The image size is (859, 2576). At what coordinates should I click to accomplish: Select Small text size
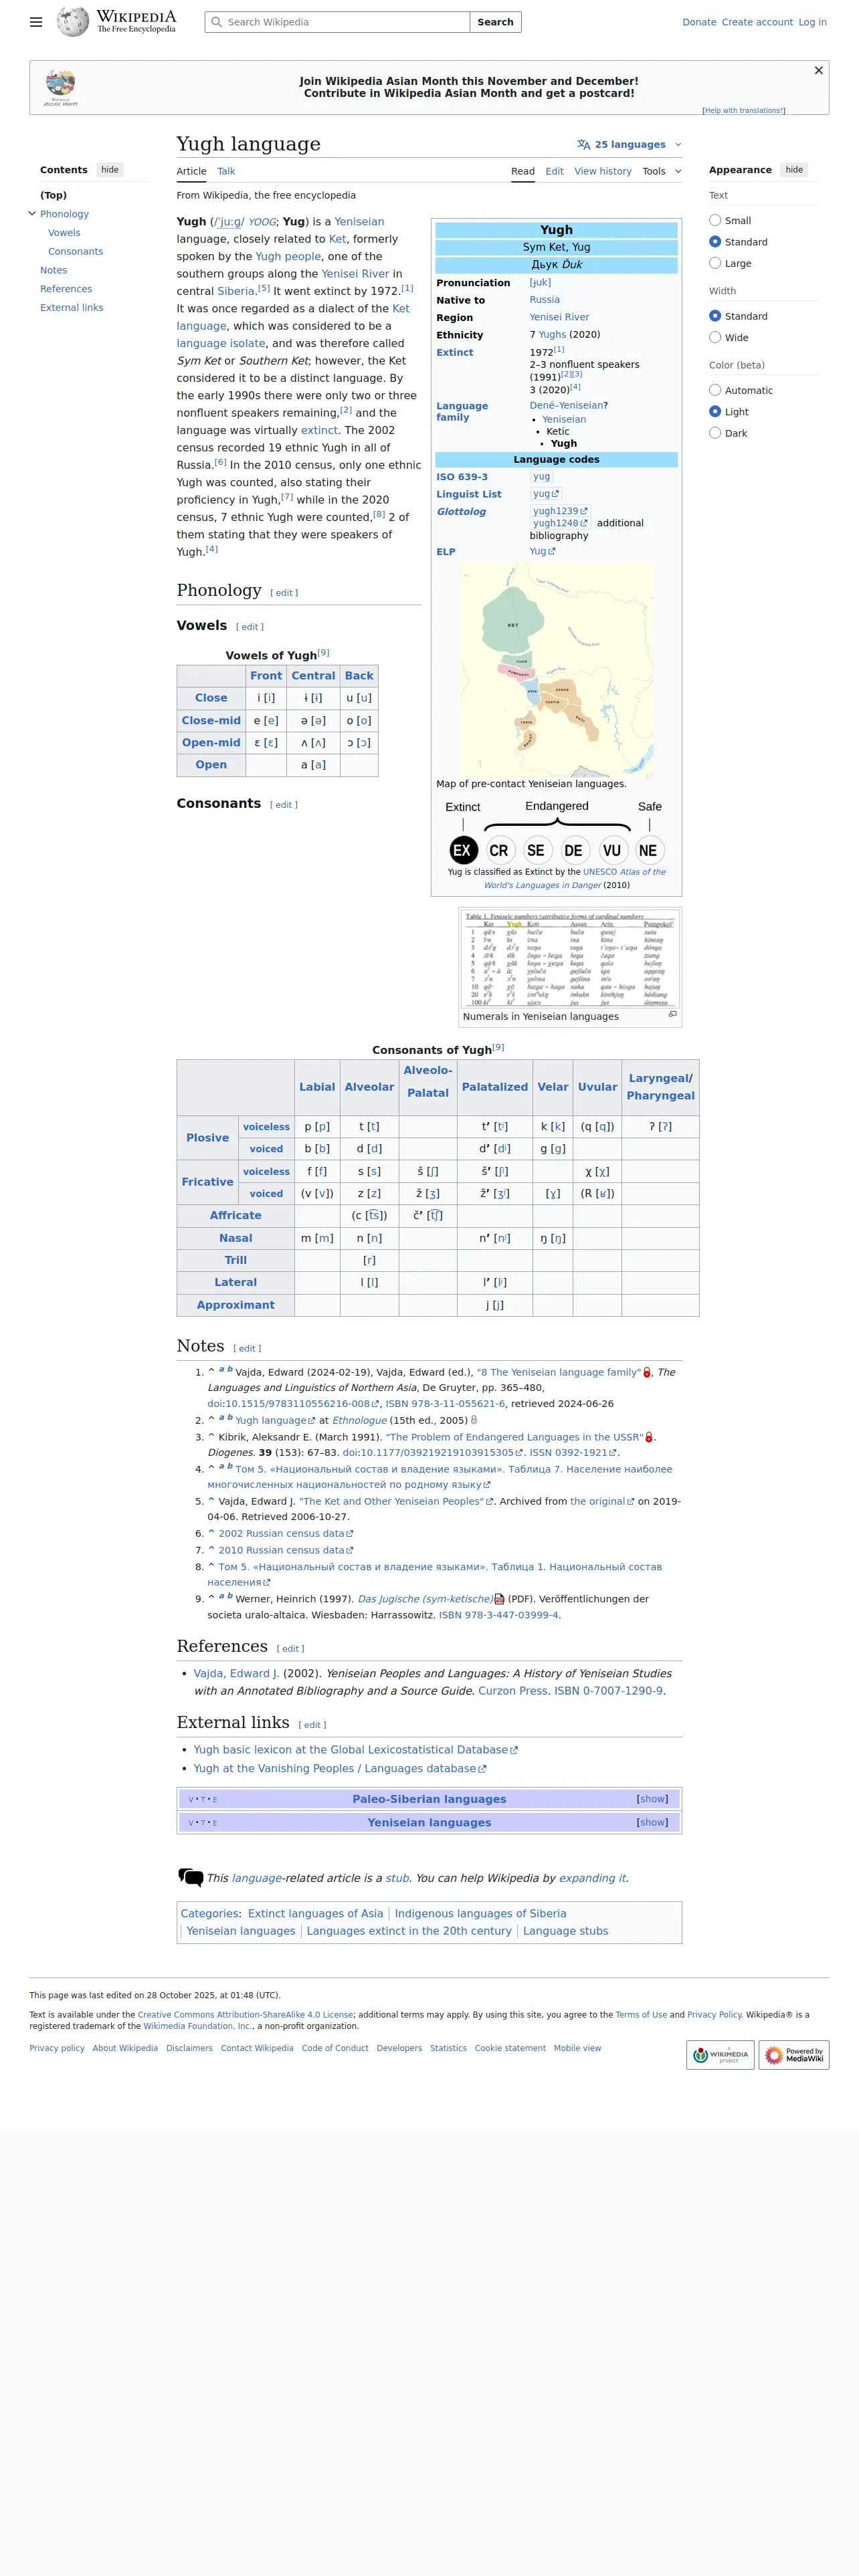[x=715, y=220]
